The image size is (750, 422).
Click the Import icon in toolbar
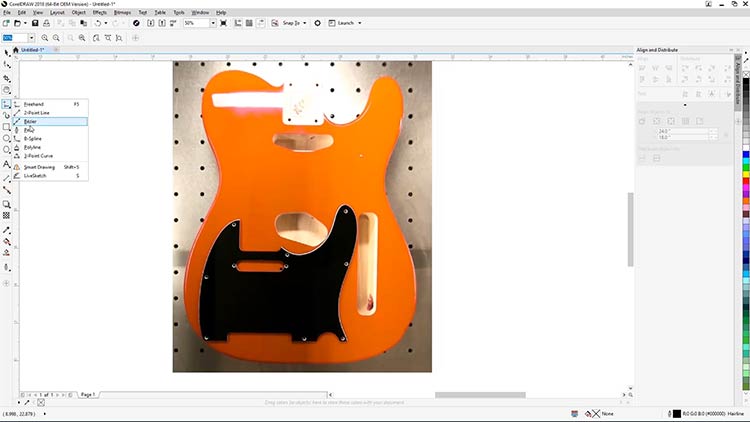tap(151, 23)
